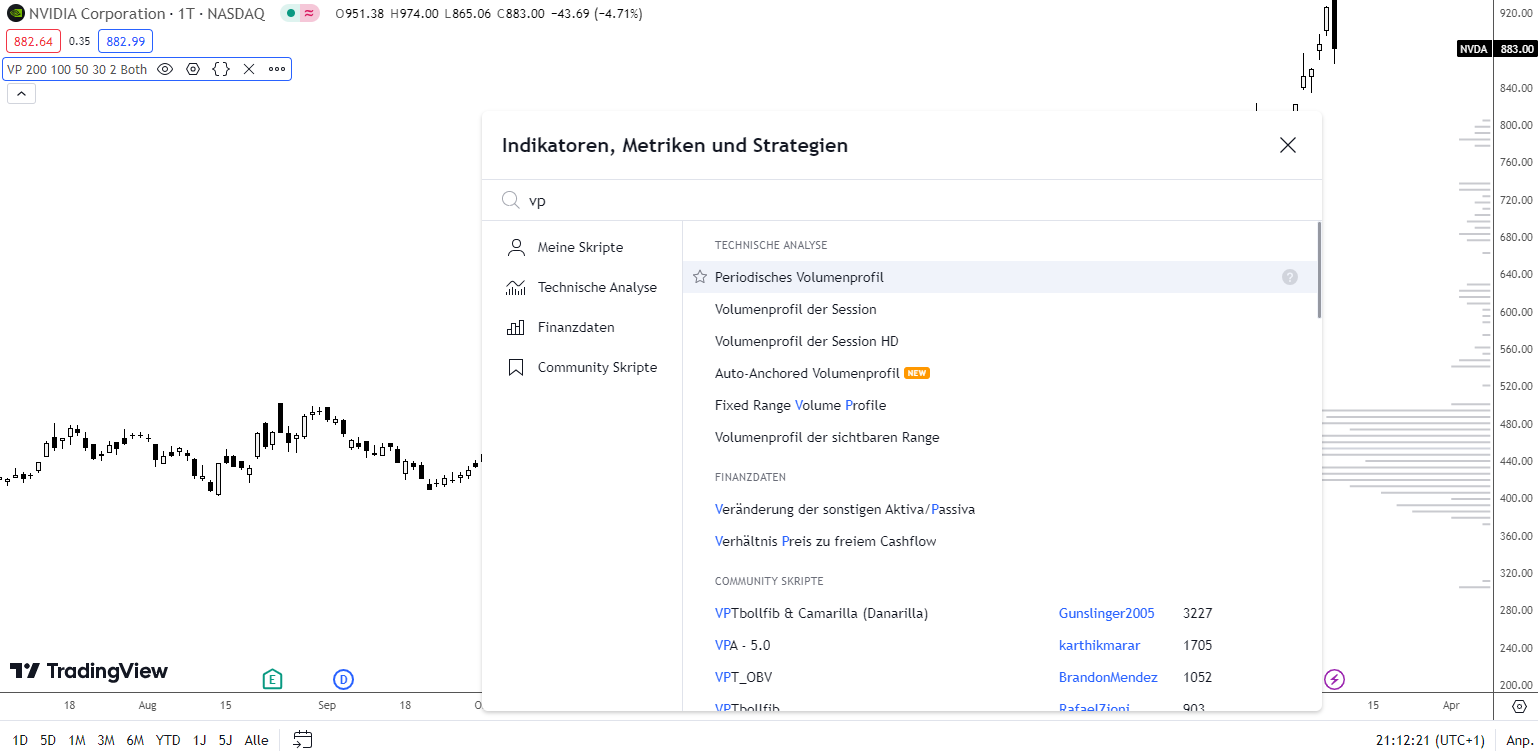Select VPT_OBV script
Image resolution: width=1538 pixels, height=755 pixels.
tap(743, 677)
